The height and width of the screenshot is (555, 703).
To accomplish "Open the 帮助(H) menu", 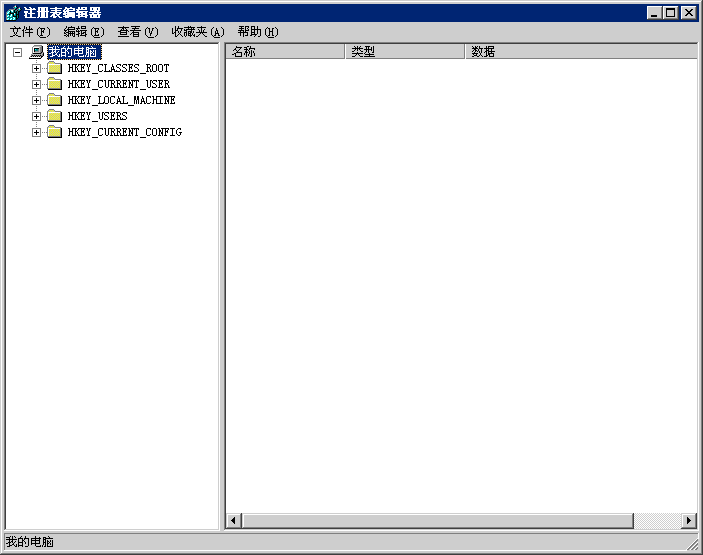I will pos(258,32).
